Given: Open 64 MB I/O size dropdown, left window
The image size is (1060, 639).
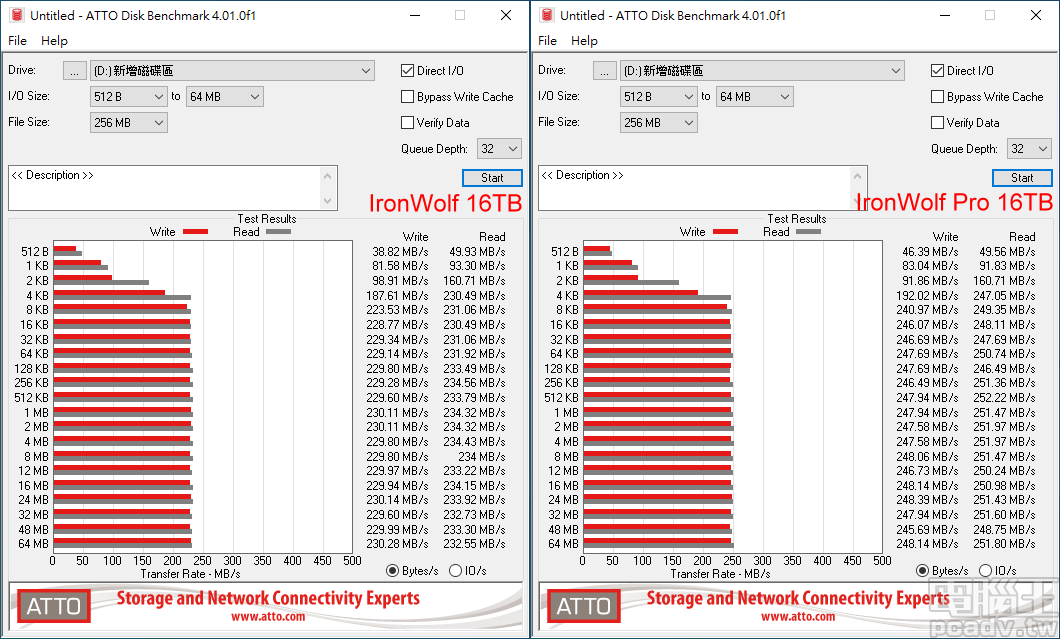Looking at the screenshot, I should [x=224, y=97].
